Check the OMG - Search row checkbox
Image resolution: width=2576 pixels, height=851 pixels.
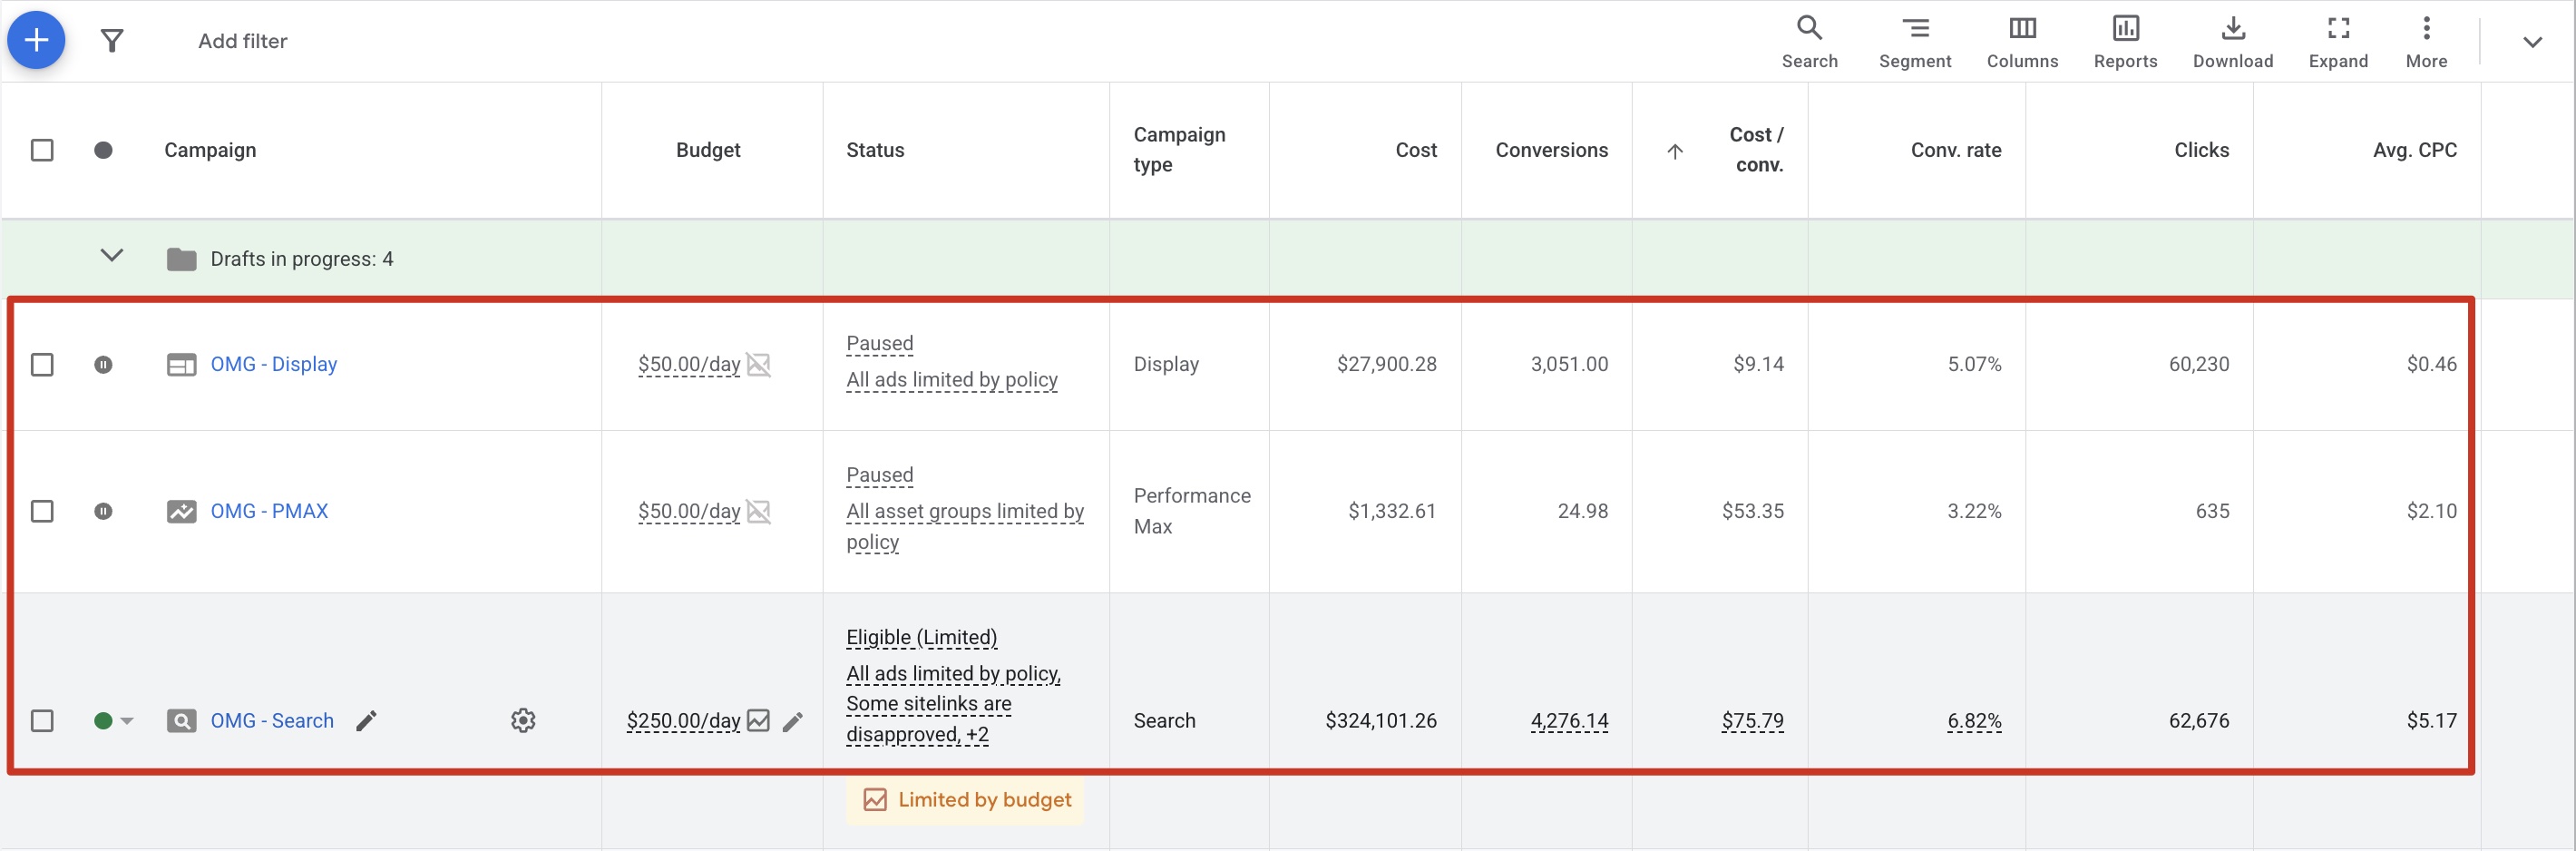coord(42,720)
